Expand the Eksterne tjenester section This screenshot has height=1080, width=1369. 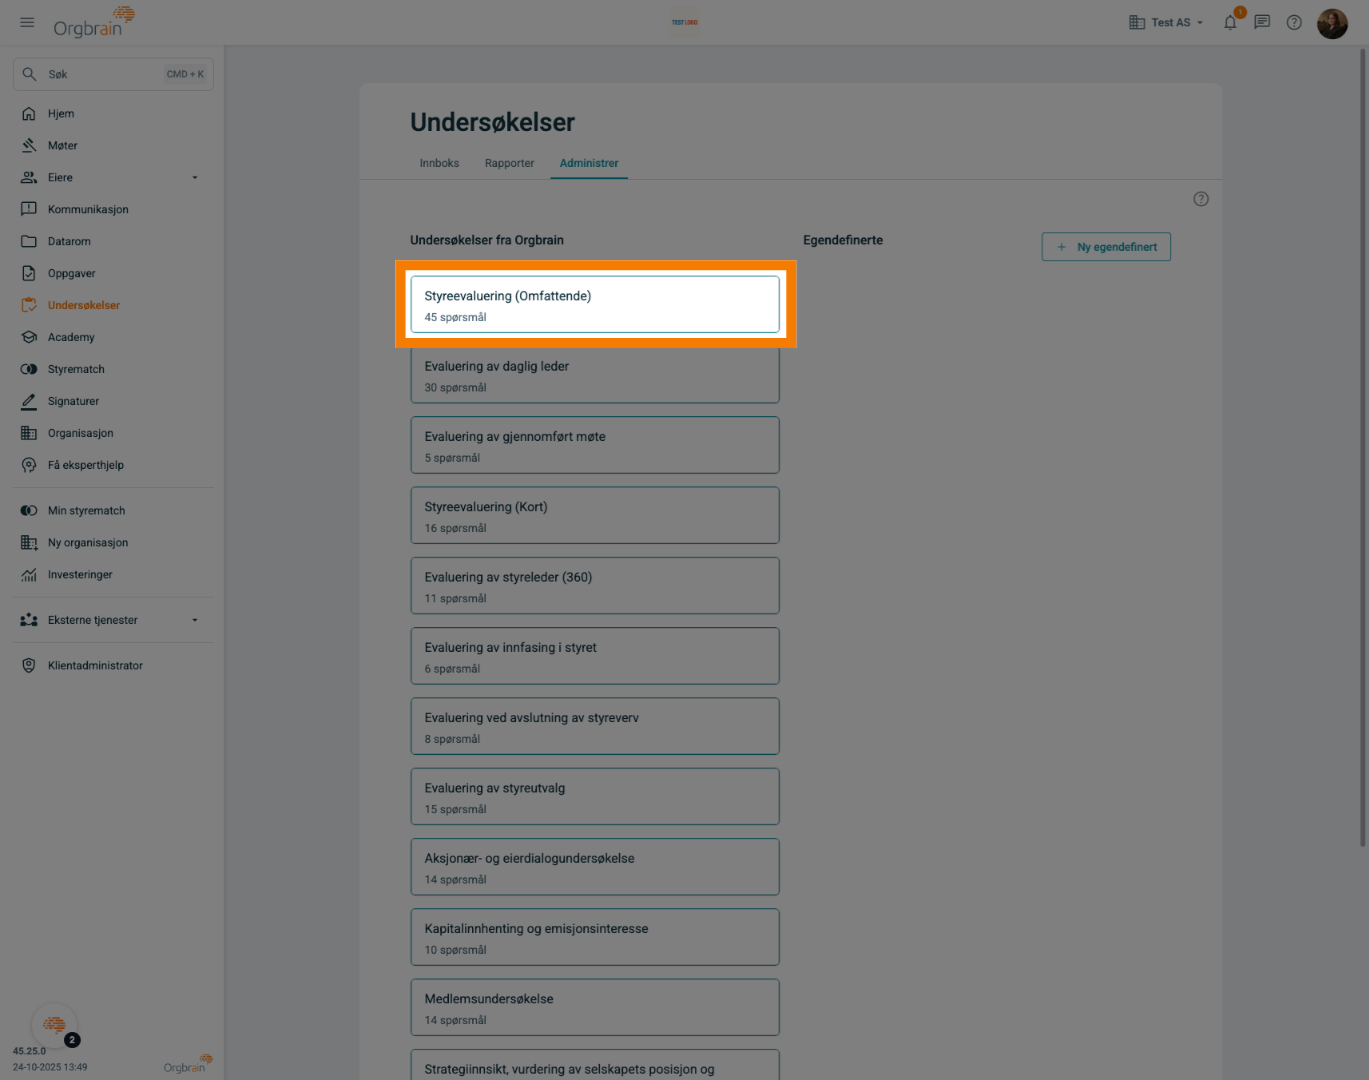[x=196, y=619]
